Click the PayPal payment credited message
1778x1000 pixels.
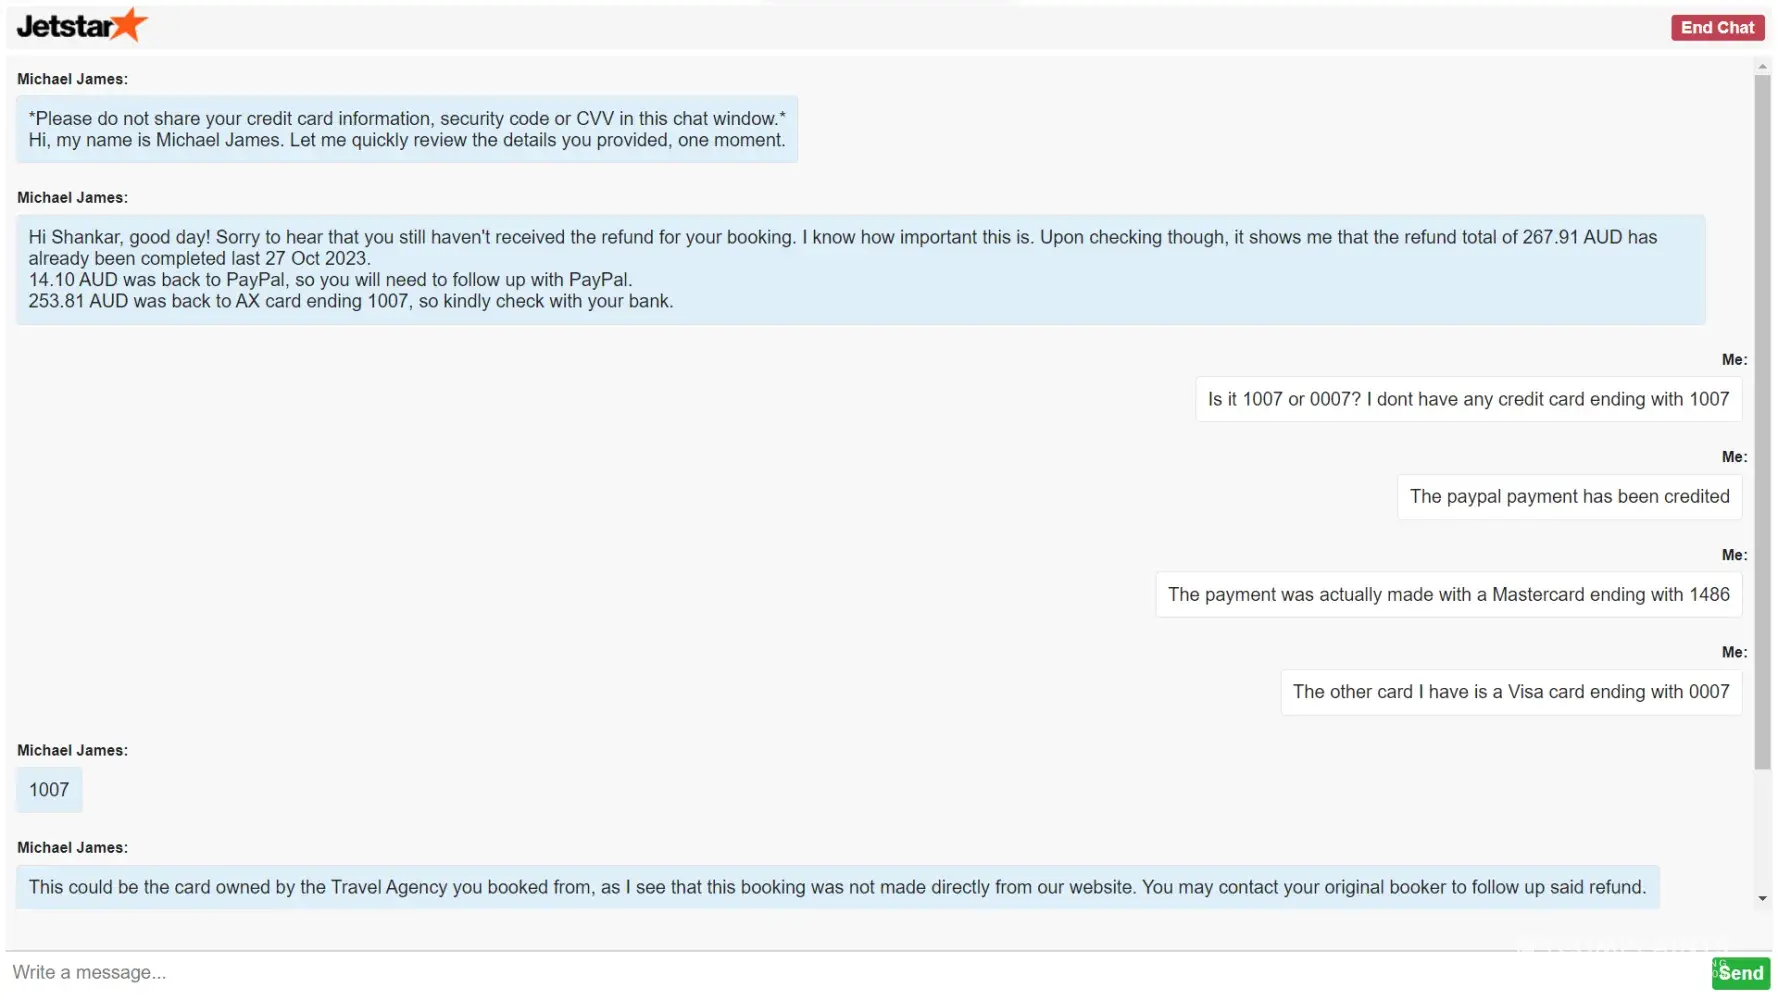click(x=1569, y=497)
